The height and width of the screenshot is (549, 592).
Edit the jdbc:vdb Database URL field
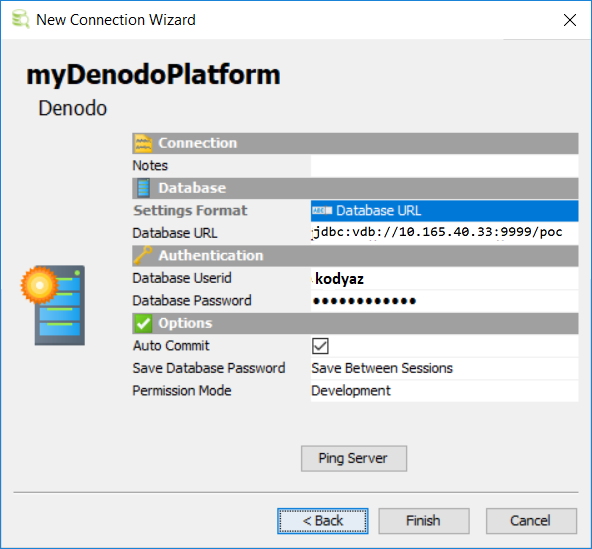coord(444,233)
